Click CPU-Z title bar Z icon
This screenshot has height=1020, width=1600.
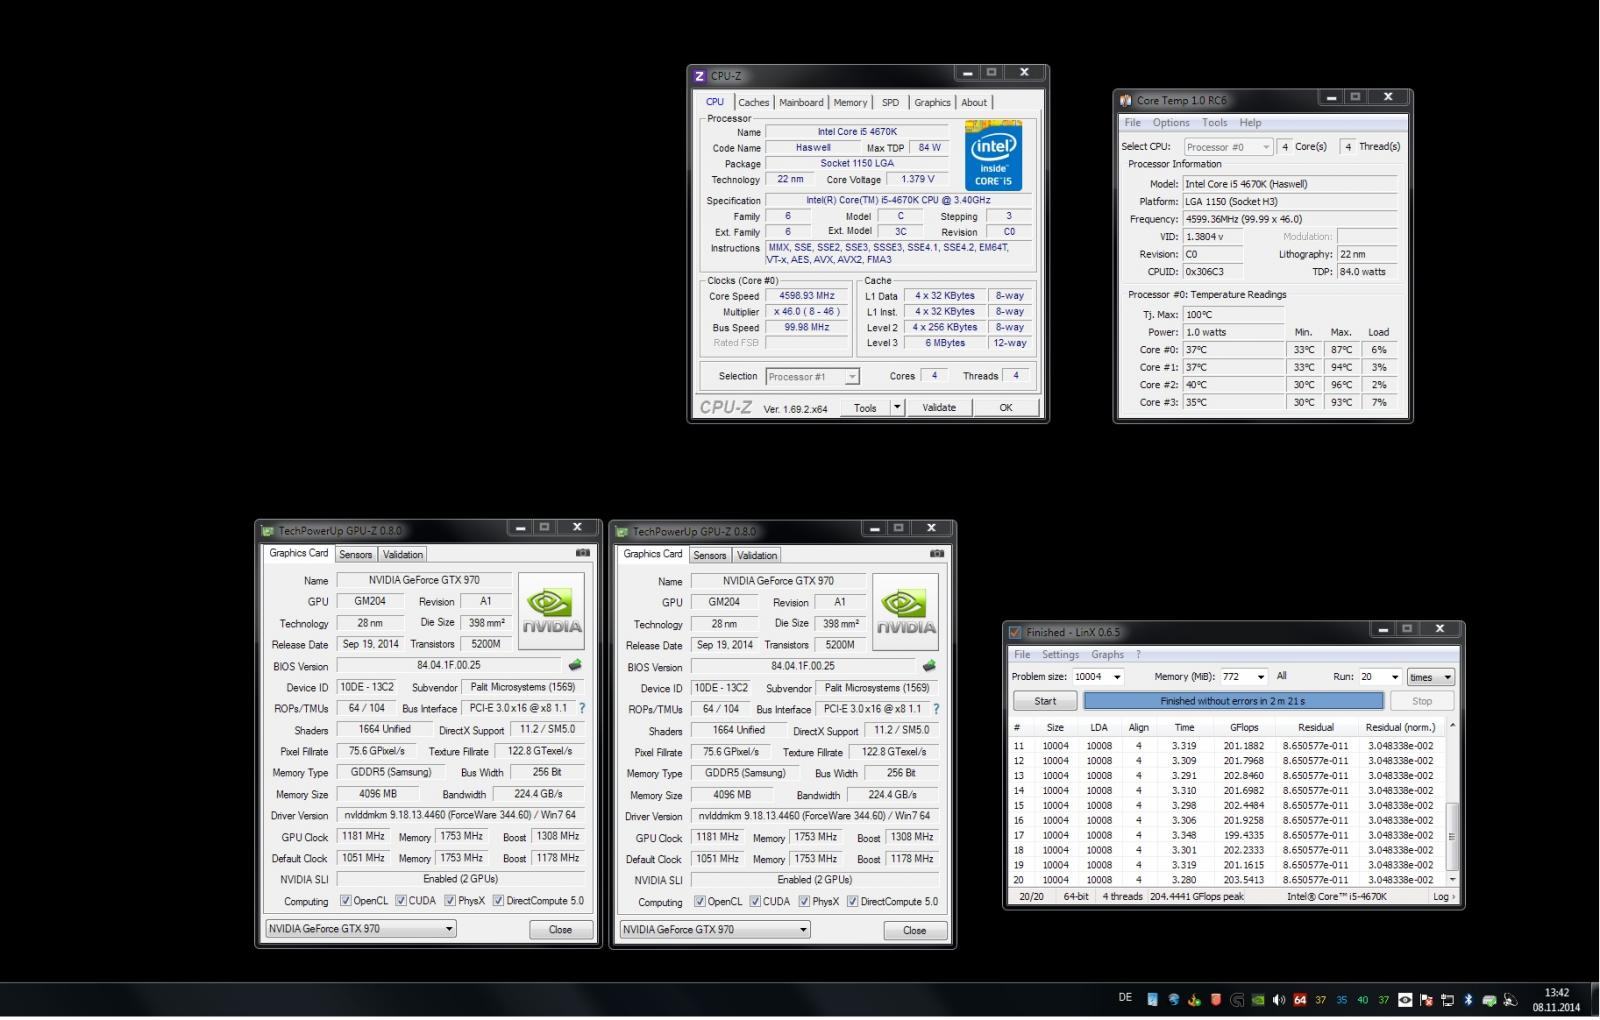coord(699,76)
